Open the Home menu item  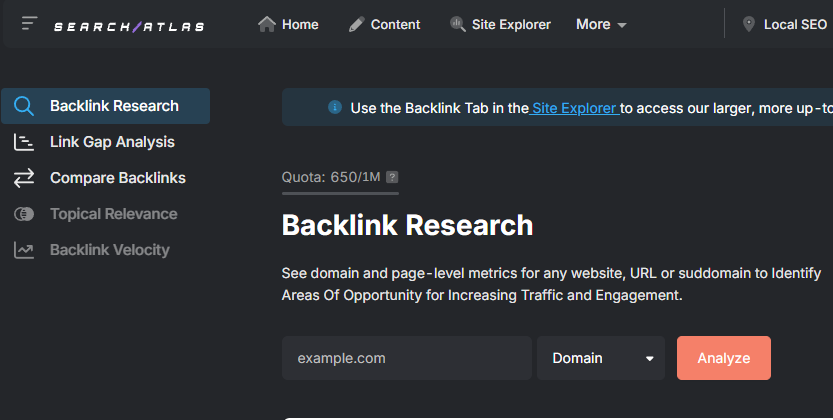[288, 24]
